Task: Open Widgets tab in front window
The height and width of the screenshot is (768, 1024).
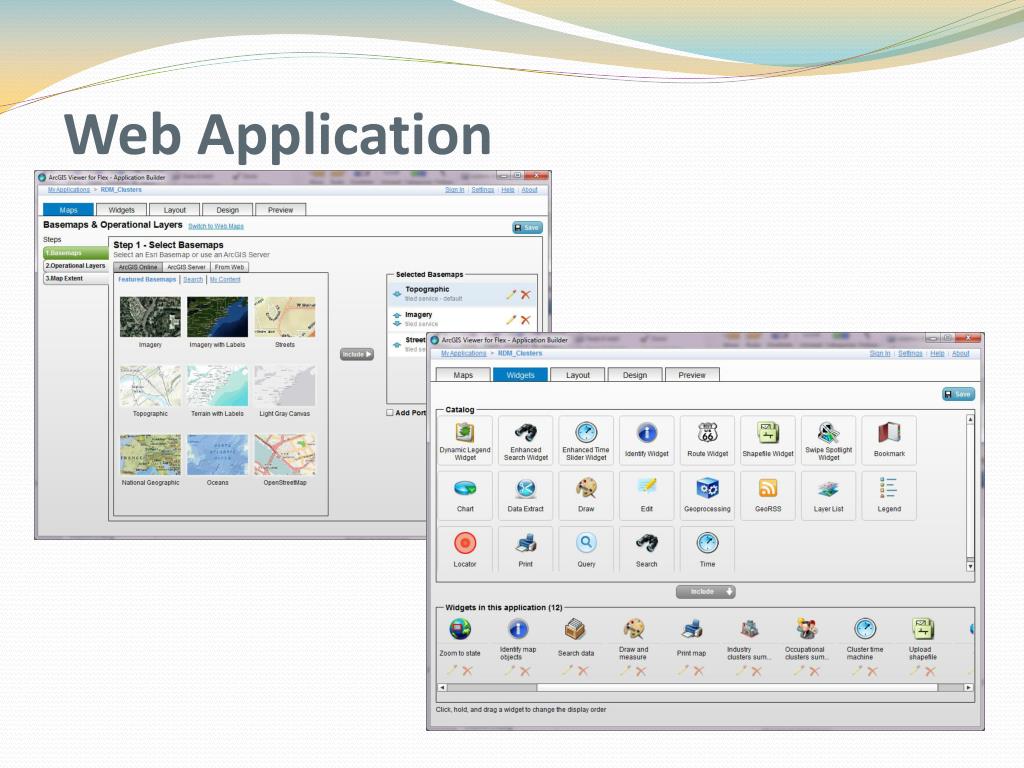Action: (520, 375)
